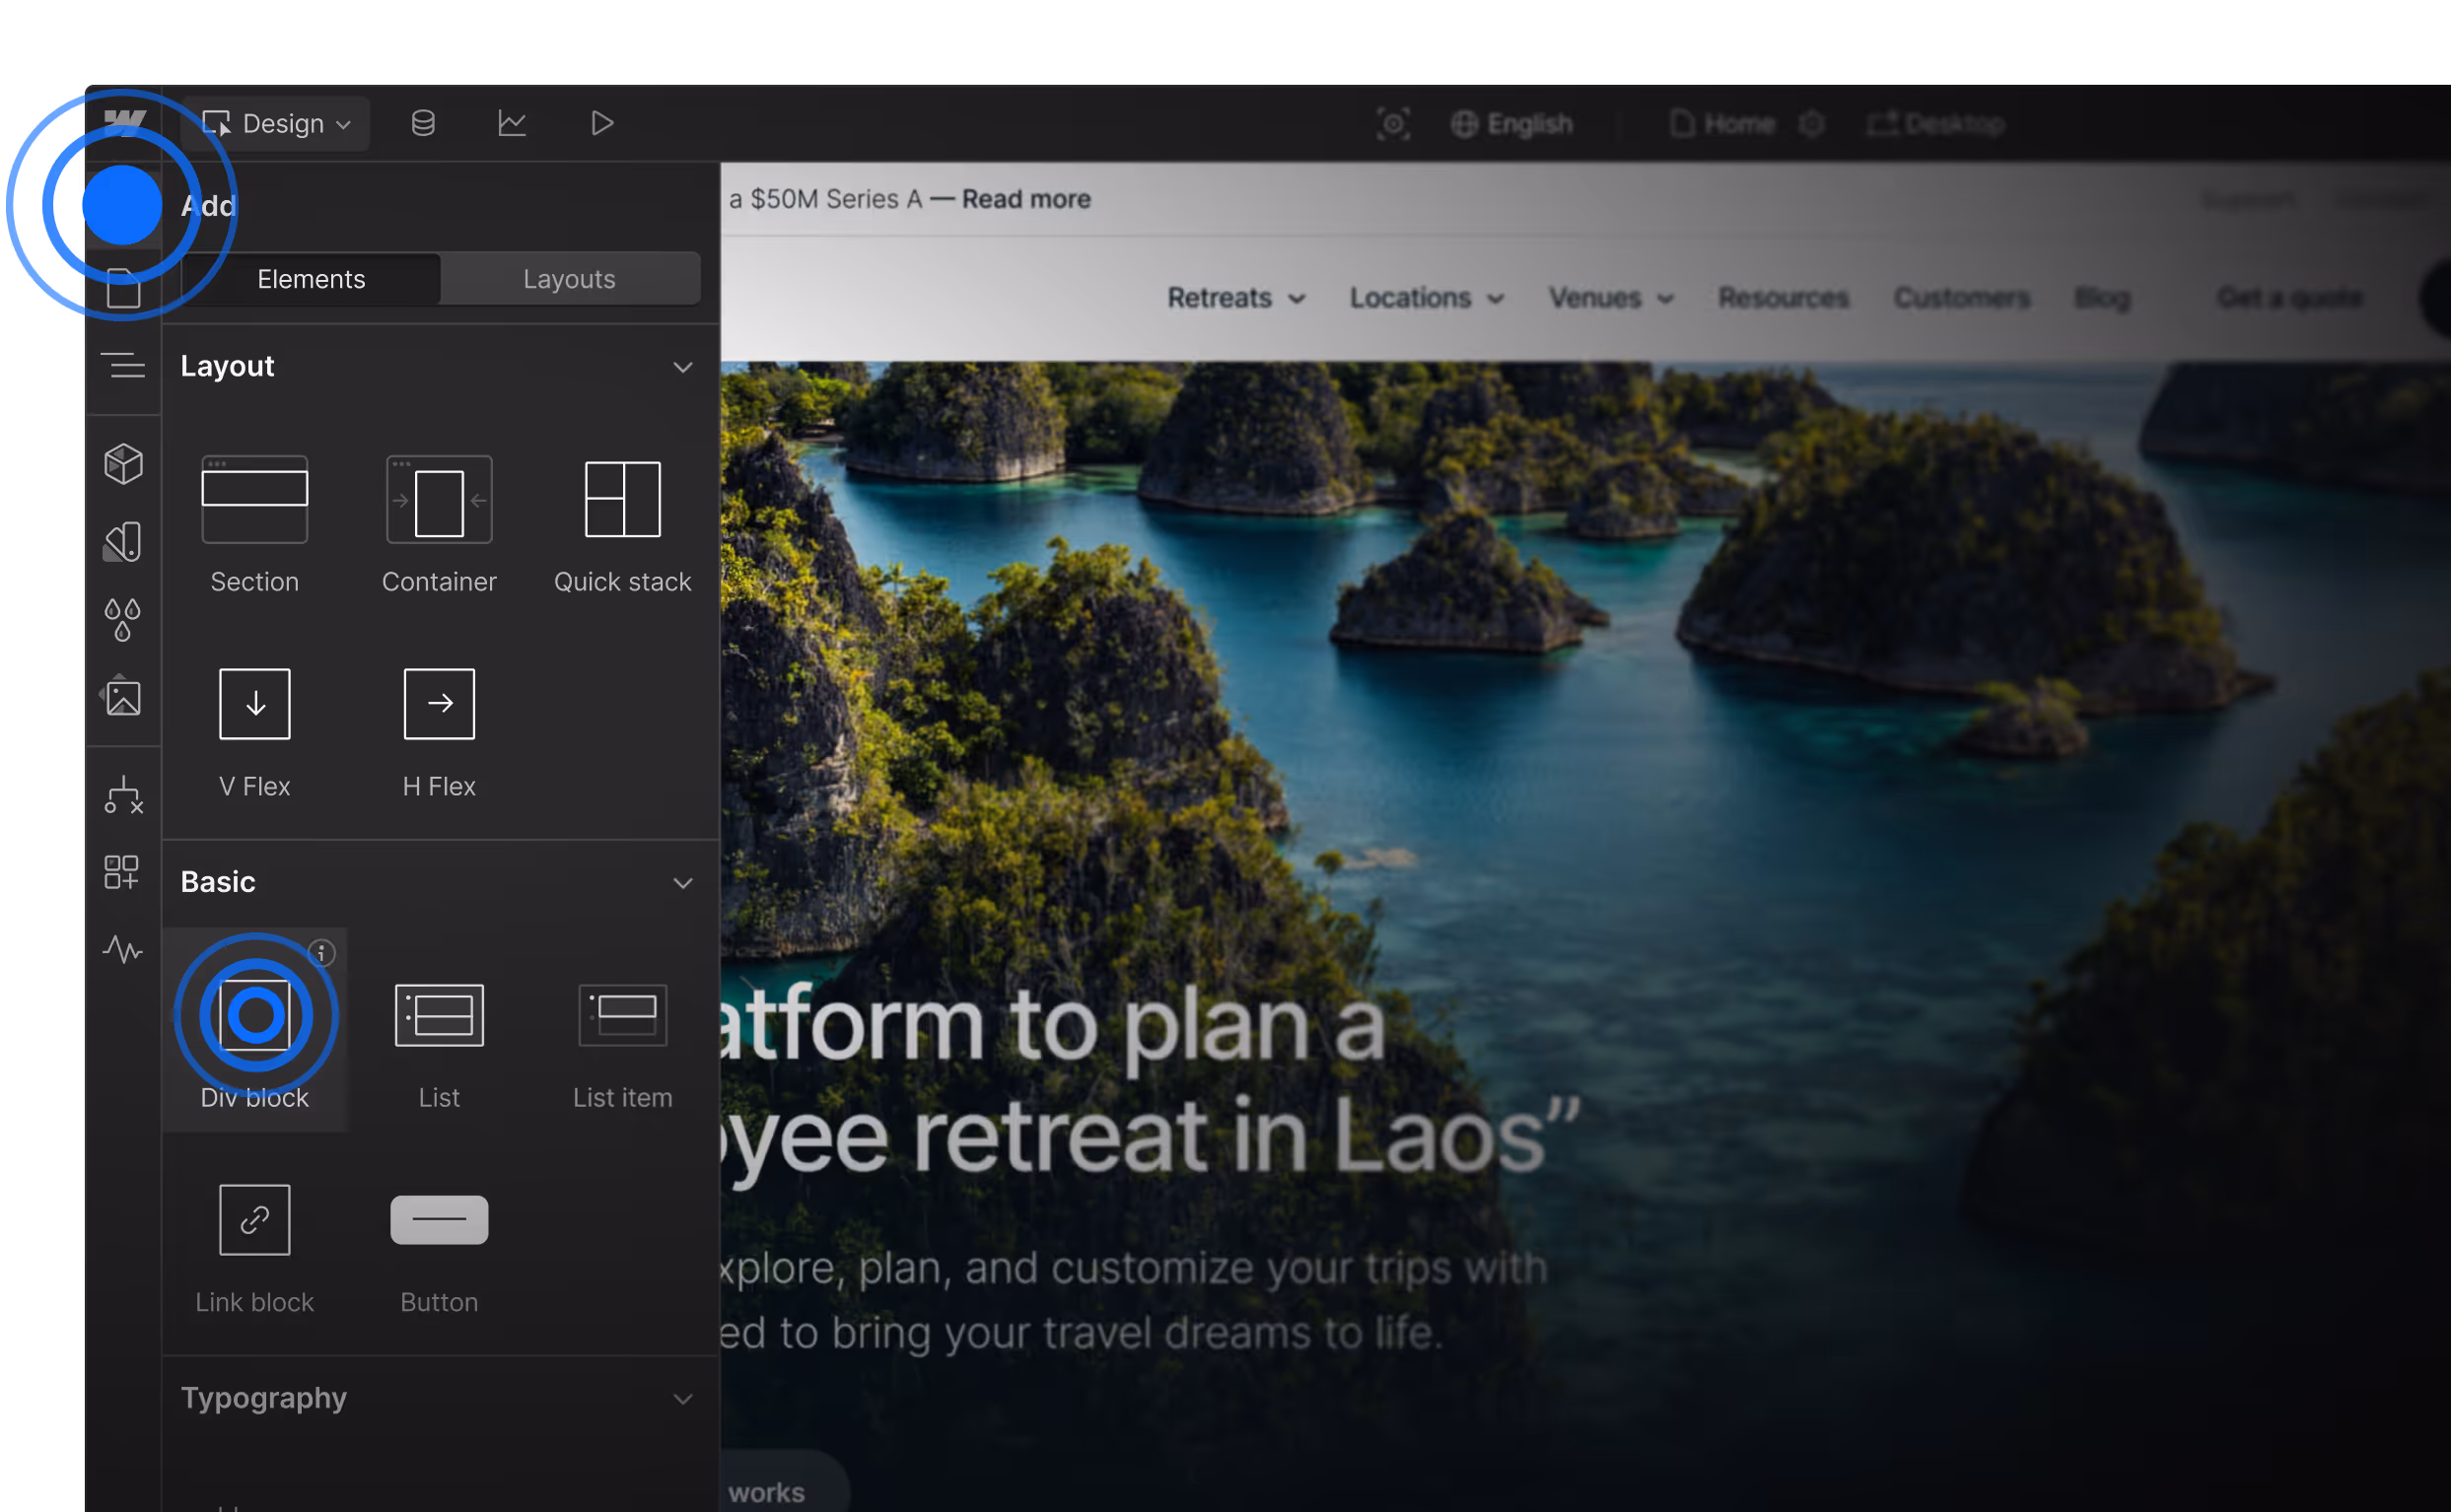This screenshot has height=1512, width=2451.
Task: Collapse the Layout section
Action: pos(682,367)
